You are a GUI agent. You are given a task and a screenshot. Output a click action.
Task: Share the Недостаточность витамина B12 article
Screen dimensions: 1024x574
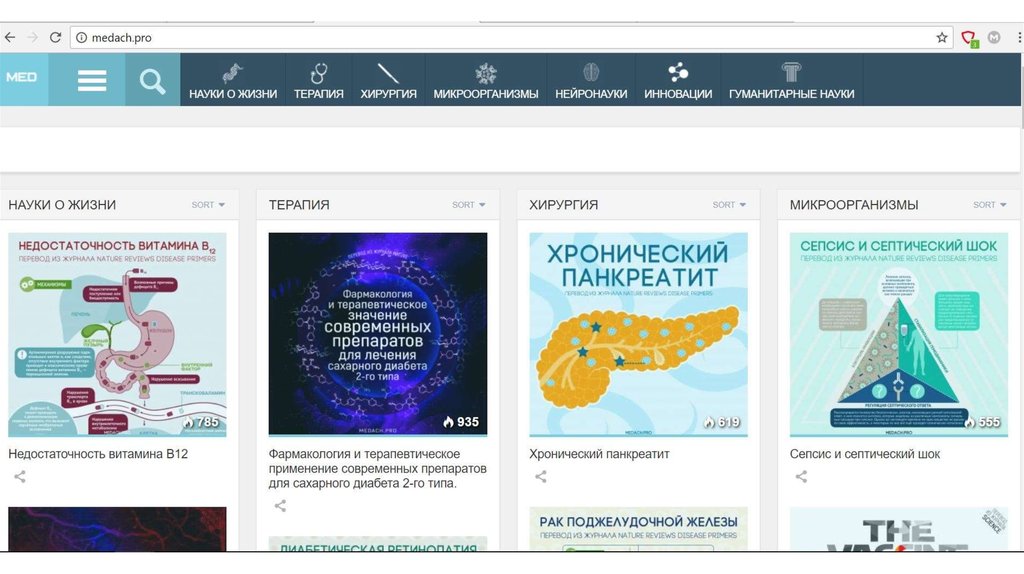pyautogui.click(x=20, y=477)
